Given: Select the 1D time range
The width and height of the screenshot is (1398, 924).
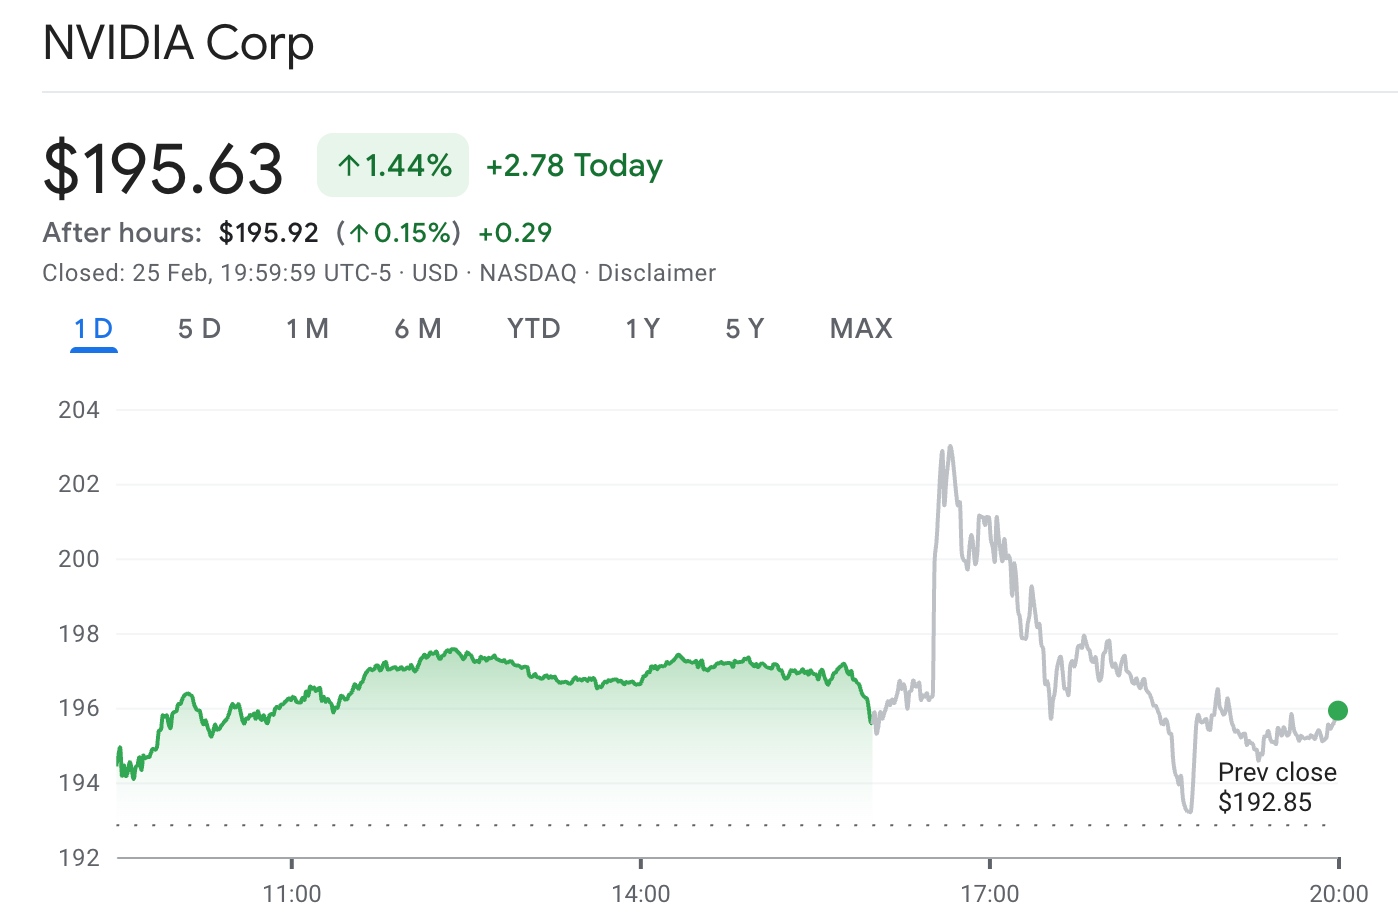Looking at the screenshot, I should click(x=93, y=328).
